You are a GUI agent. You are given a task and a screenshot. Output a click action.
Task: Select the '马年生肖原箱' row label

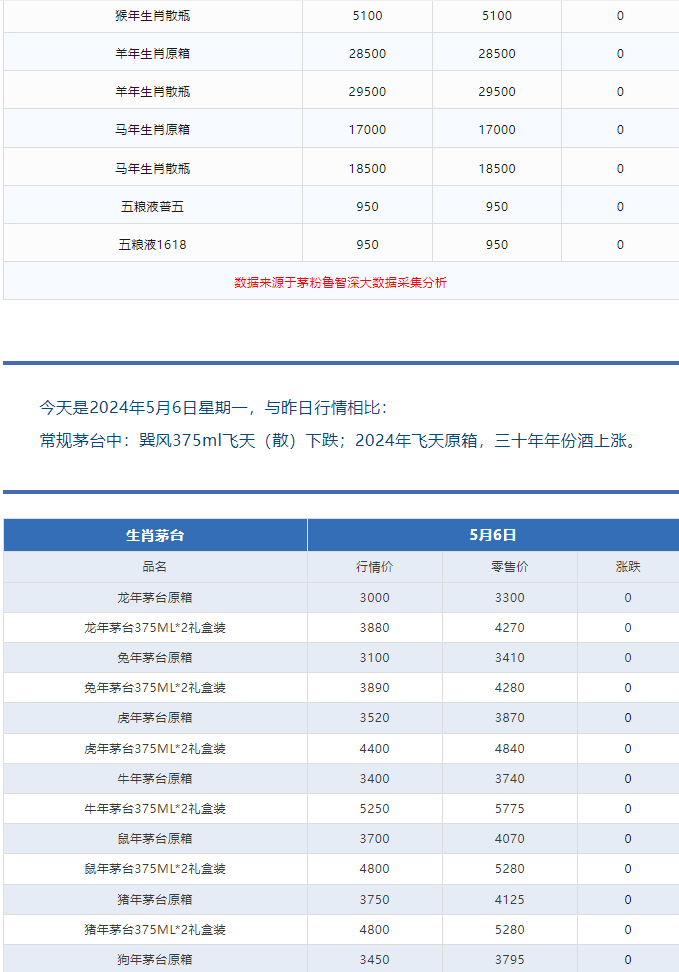(153, 130)
